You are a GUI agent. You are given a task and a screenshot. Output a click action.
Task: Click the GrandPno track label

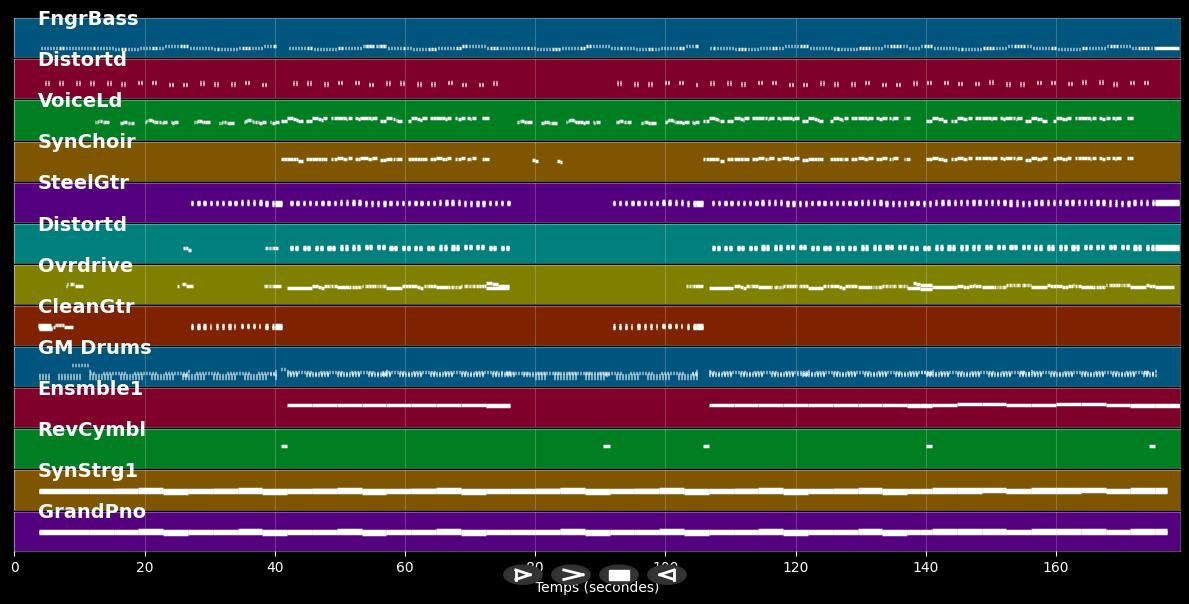coord(92,512)
